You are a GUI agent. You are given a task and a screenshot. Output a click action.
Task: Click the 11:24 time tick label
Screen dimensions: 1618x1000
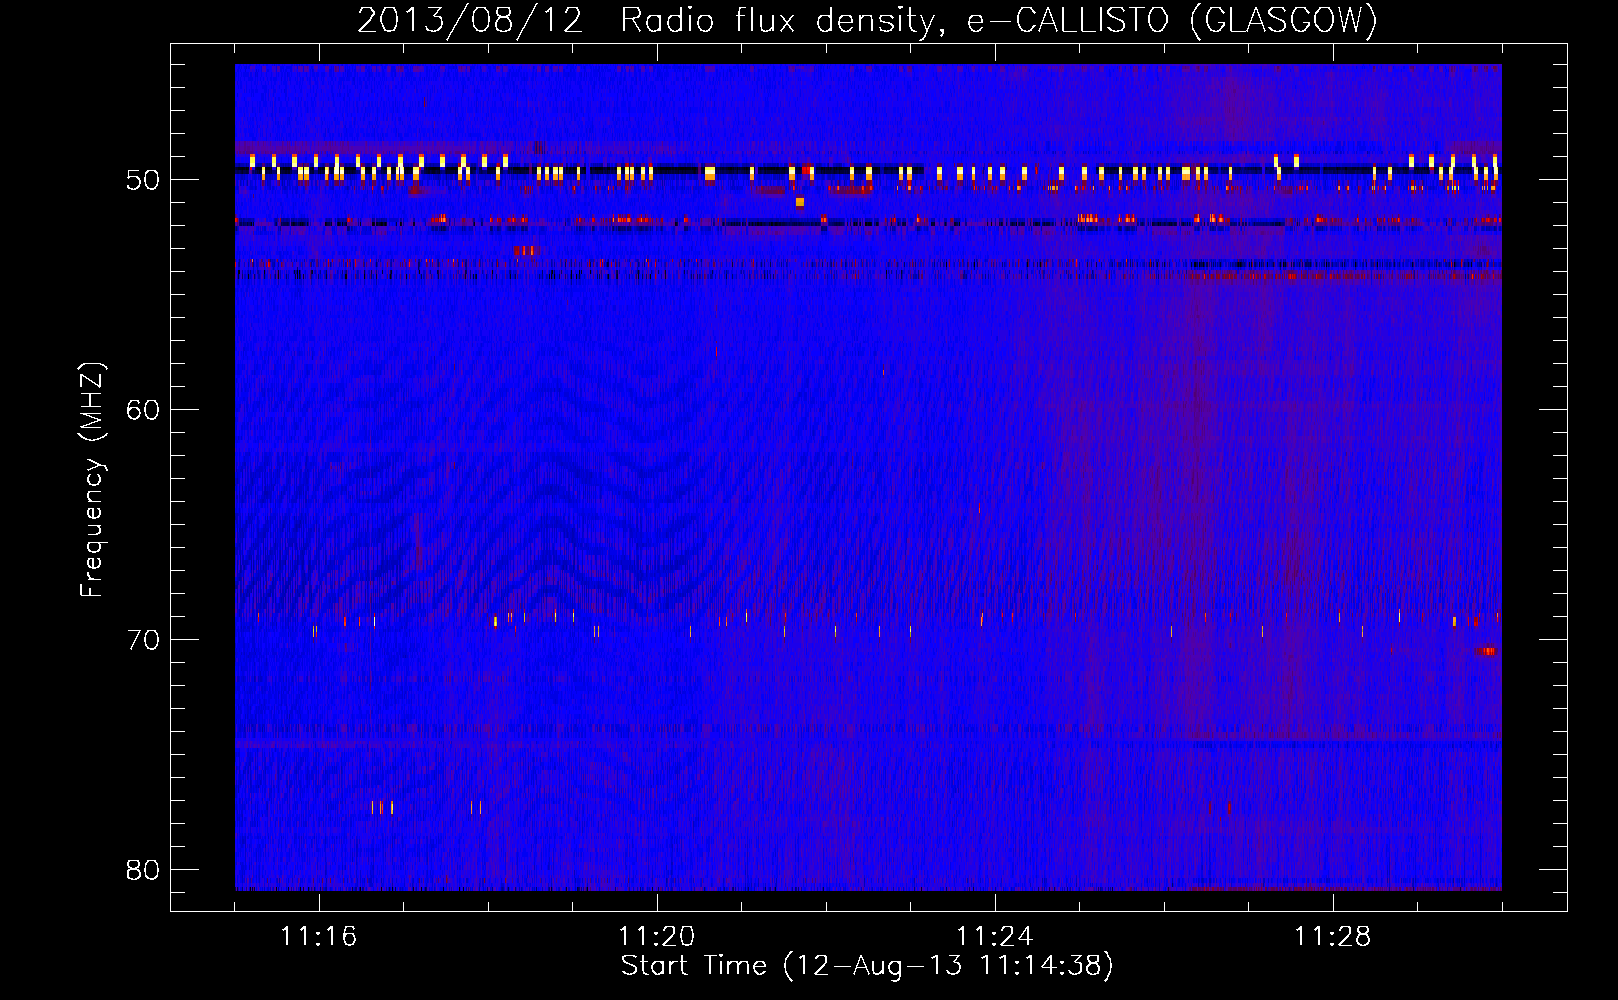(995, 937)
